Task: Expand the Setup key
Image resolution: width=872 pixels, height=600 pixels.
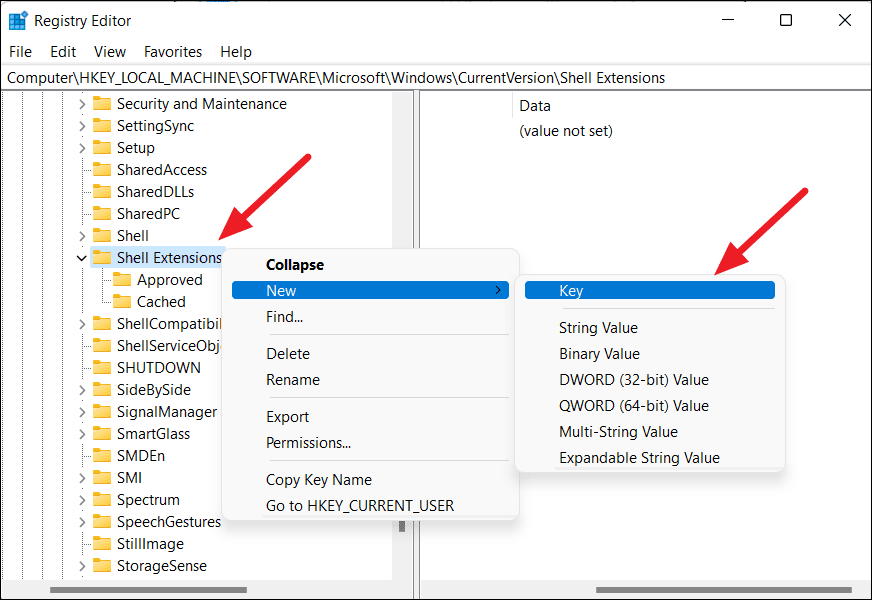Action: coord(82,148)
